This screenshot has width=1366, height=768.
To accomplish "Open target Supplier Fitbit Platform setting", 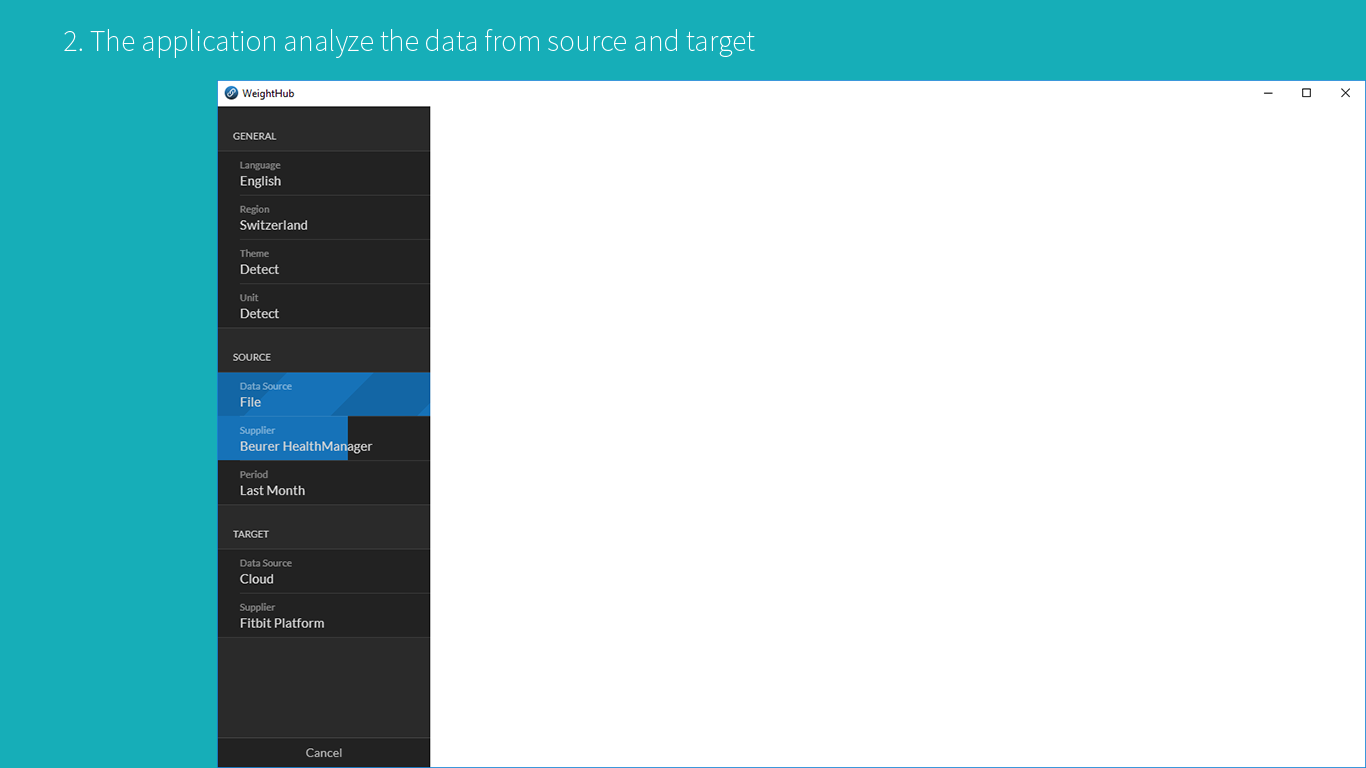I will pyautogui.click(x=324, y=616).
